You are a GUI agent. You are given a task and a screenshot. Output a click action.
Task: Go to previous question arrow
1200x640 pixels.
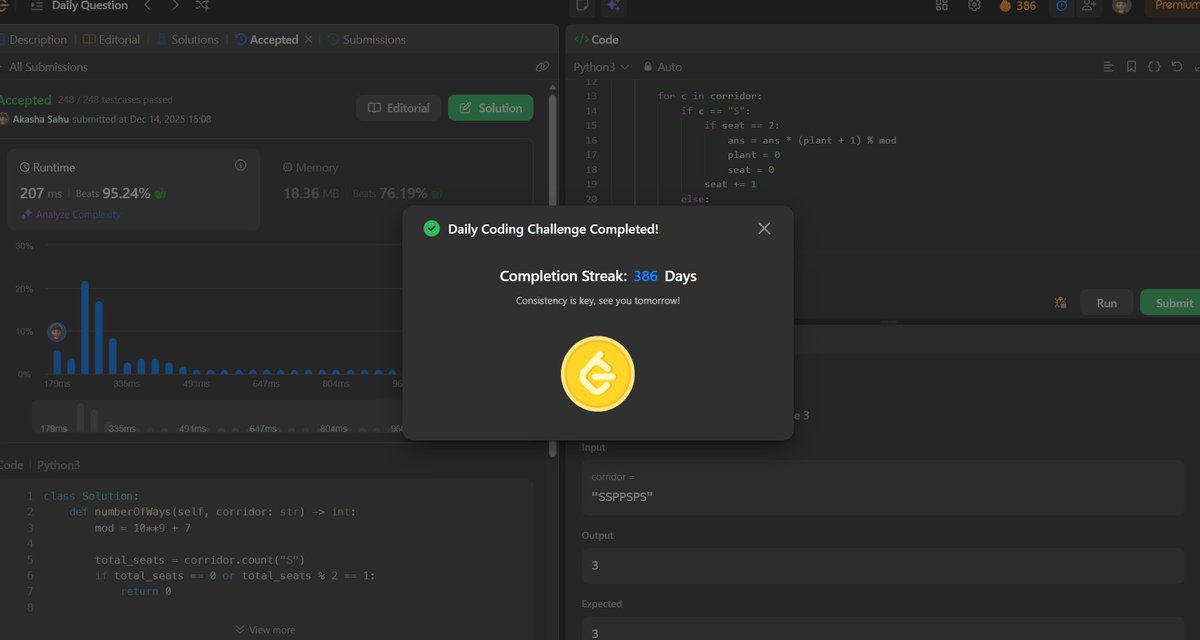click(148, 6)
